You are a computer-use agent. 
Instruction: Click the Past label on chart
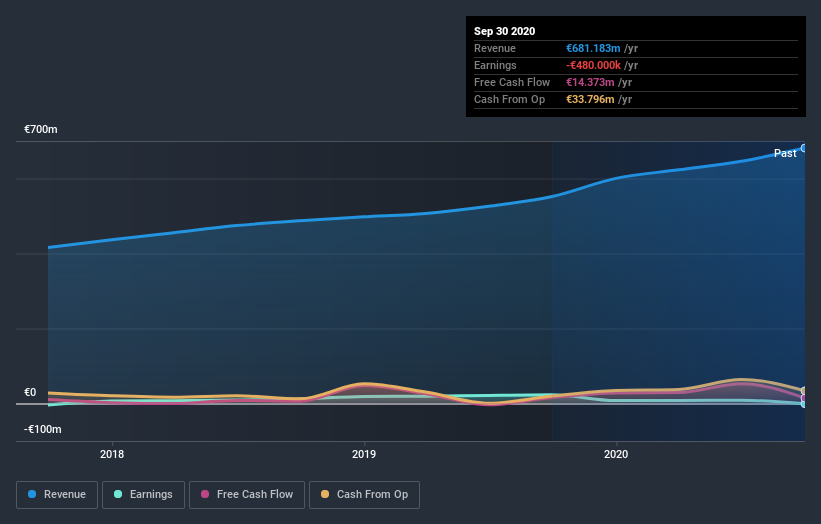click(x=785, y=153)
